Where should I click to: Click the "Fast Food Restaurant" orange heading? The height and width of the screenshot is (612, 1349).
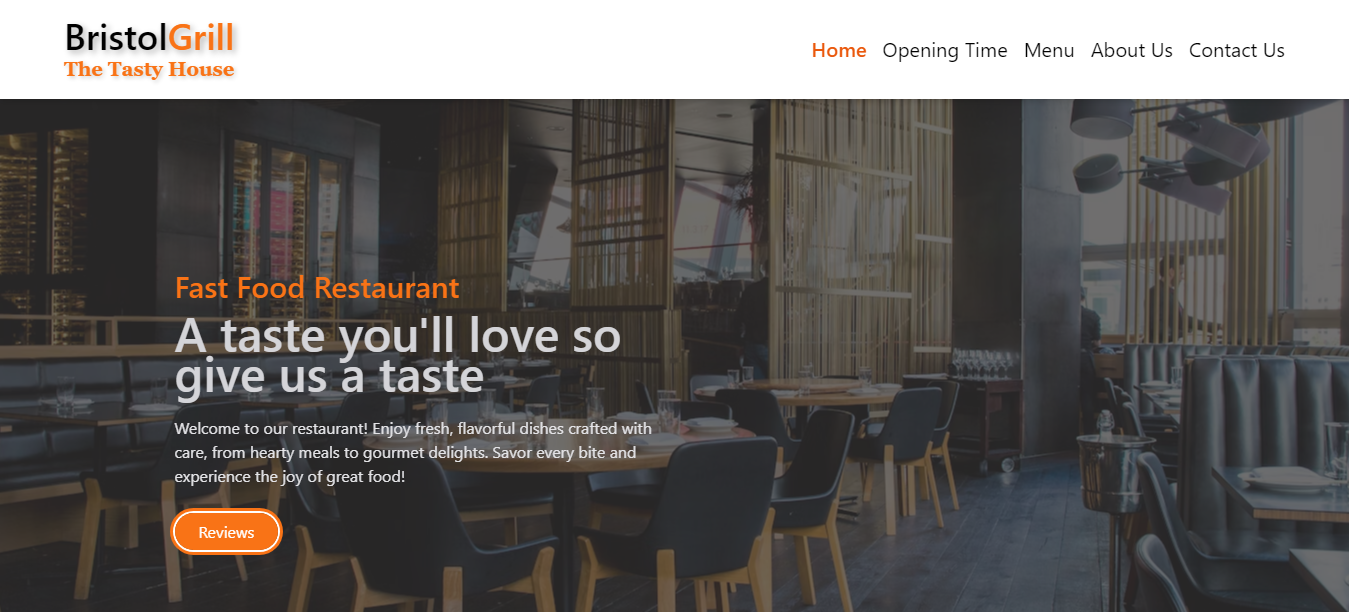(x=317, y=288)
